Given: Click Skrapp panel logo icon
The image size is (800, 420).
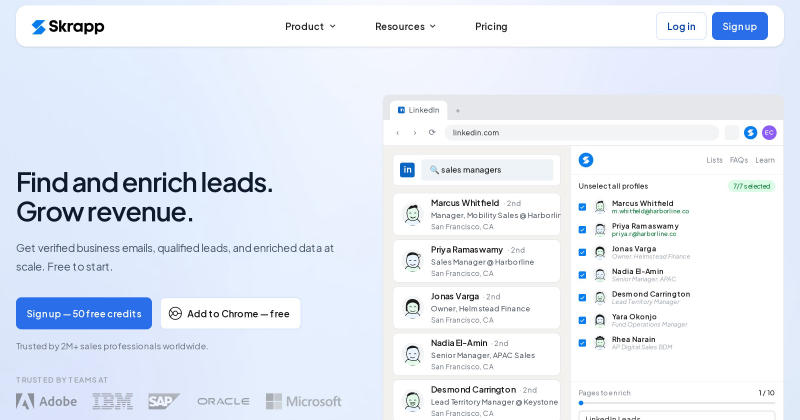Looking at the screenshot, I should 586,160.
